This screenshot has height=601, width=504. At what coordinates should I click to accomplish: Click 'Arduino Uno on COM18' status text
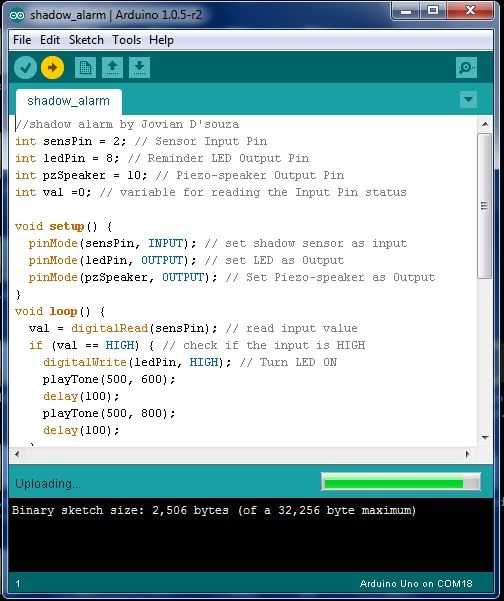coord(416,584)
